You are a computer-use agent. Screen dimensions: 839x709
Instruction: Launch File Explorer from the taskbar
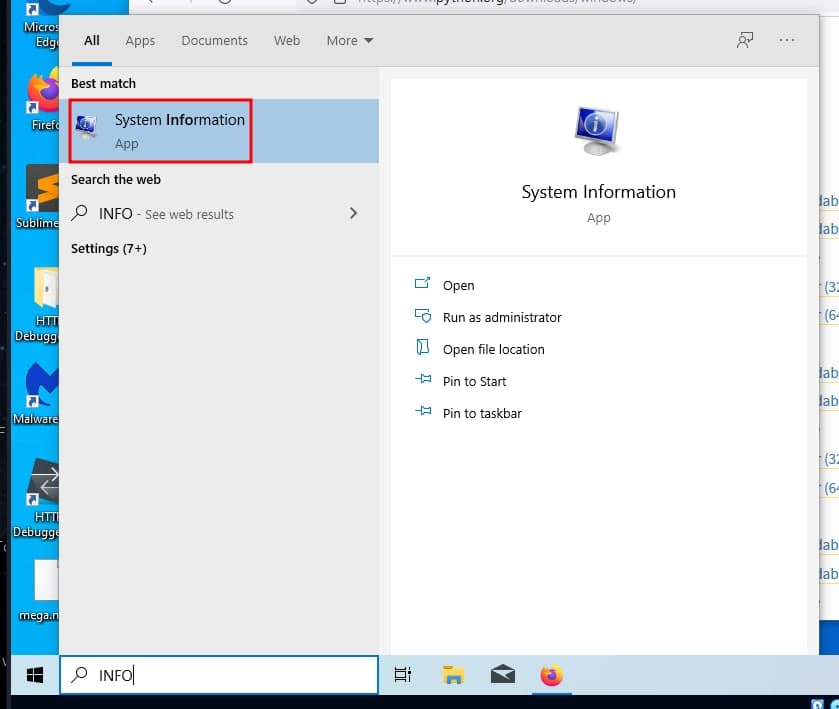[x=454, y=676]
